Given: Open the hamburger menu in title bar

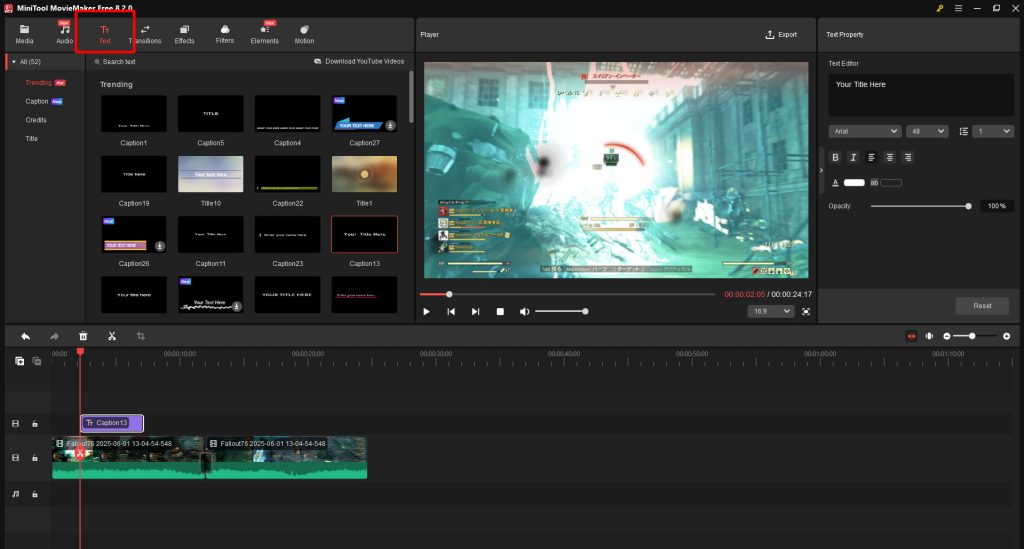Looking at the screenshot, I should [958, 8].
